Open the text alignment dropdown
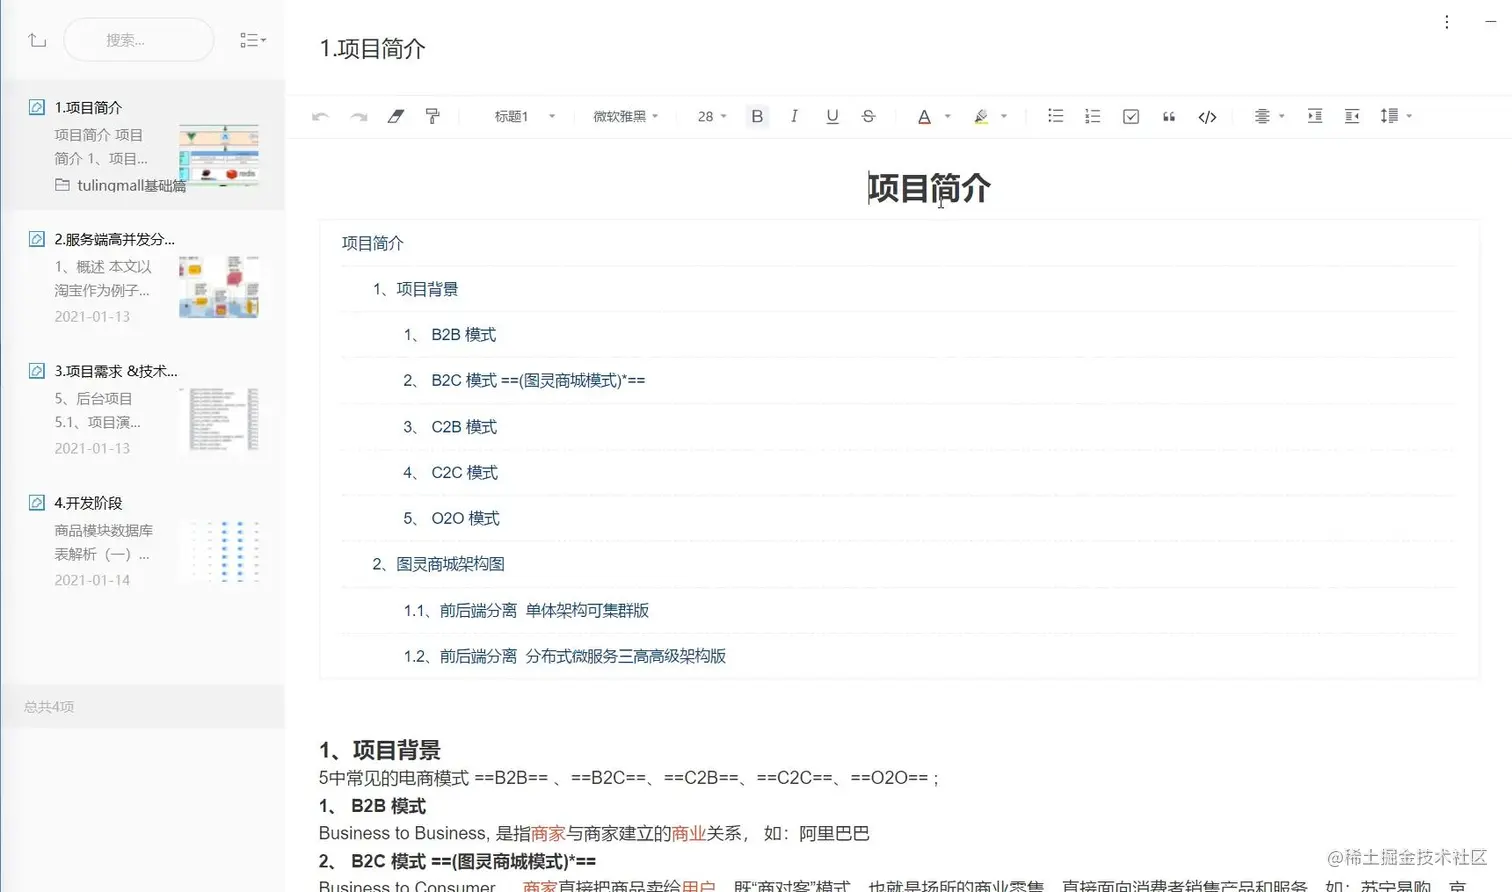This screenshot has height=892, width=1512. 1269,116
